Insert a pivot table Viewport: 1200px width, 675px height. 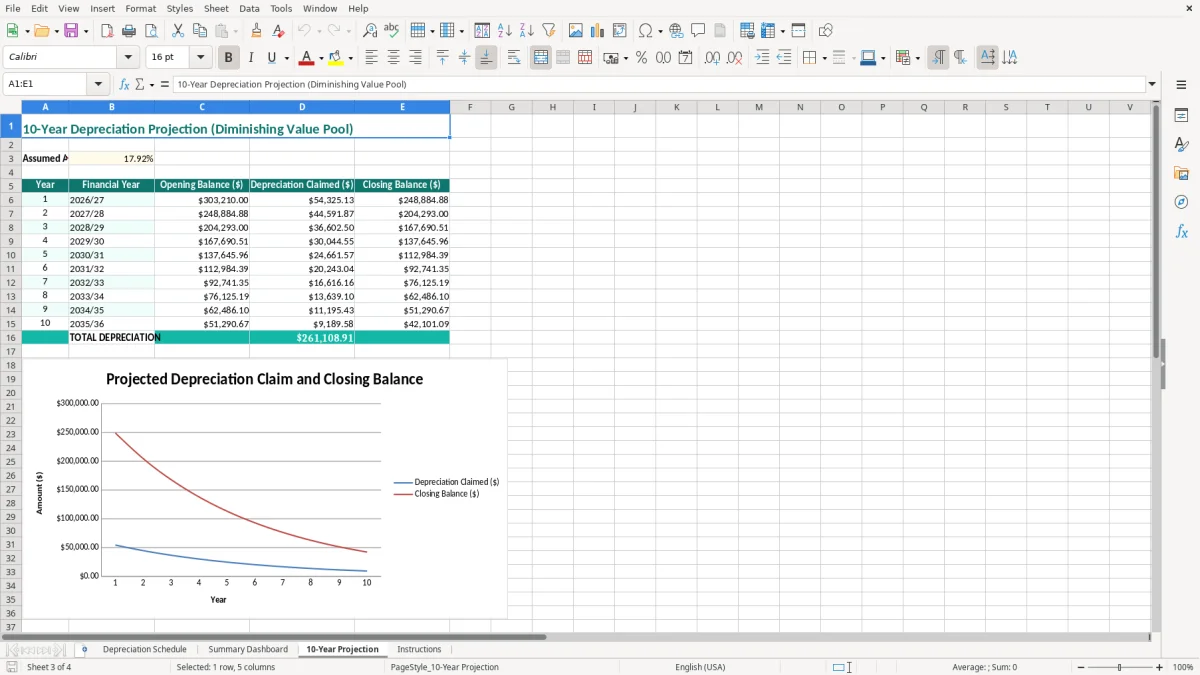coord(620,31)
